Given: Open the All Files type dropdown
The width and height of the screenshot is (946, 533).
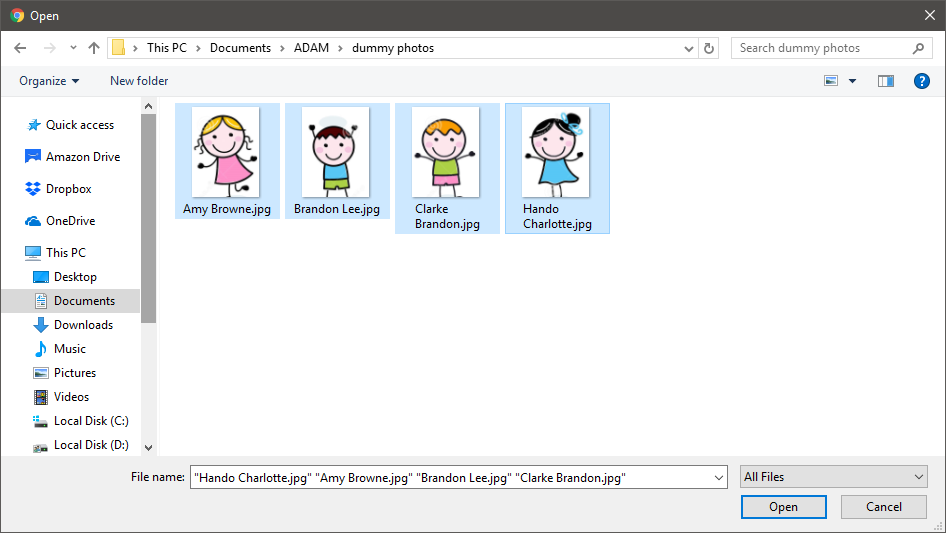Looking at the screenshot, I should [x=834, y=477].
